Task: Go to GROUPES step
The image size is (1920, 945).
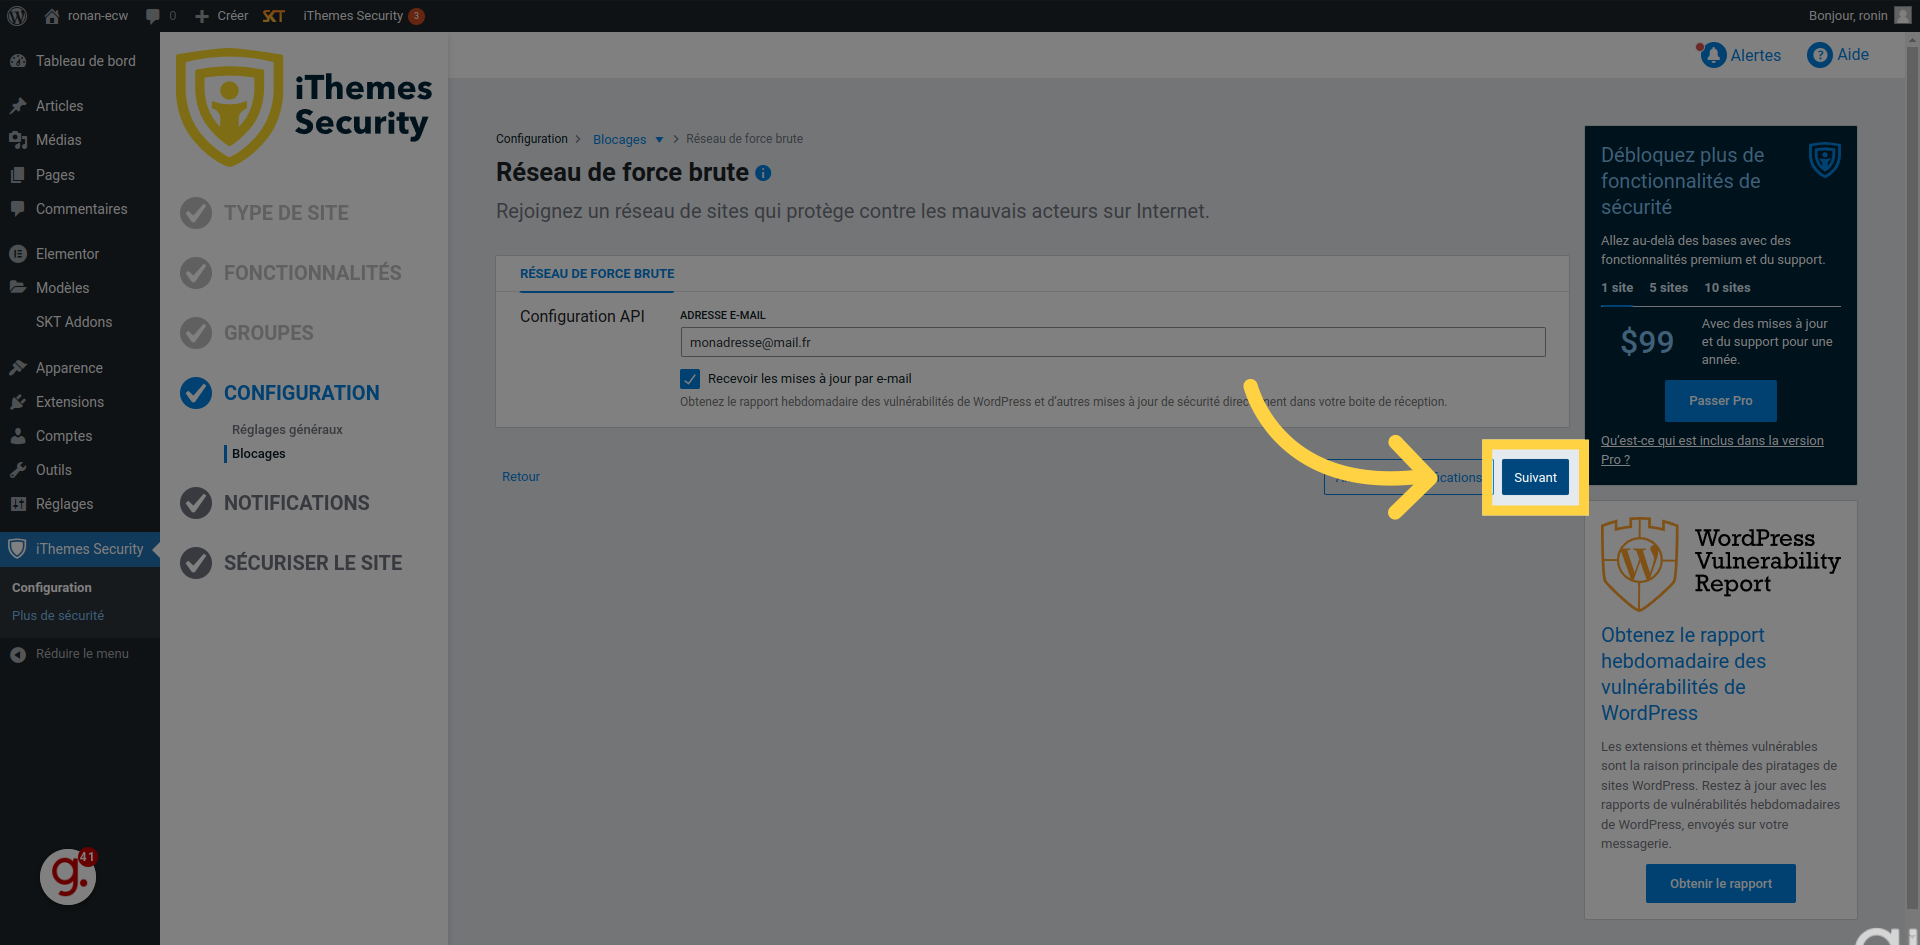Action: point(269,333)
